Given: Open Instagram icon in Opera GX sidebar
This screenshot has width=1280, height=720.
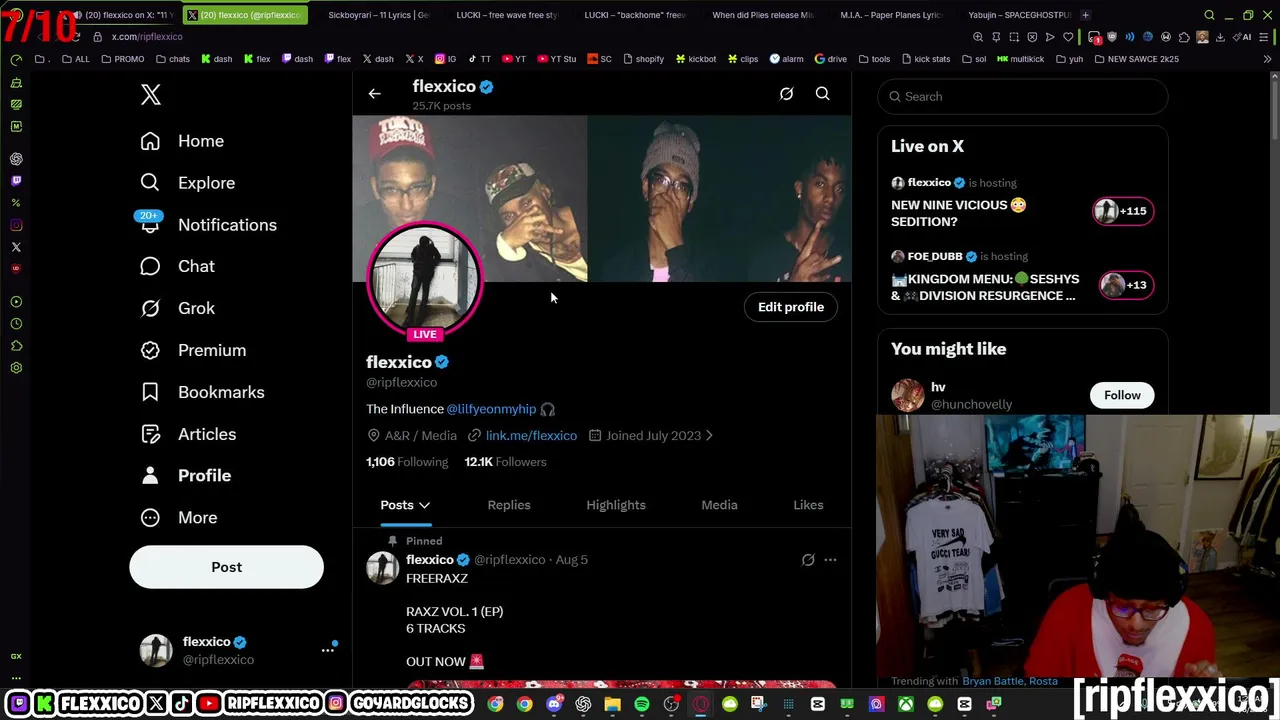Looking at the screenshot, I should point(16,225).
